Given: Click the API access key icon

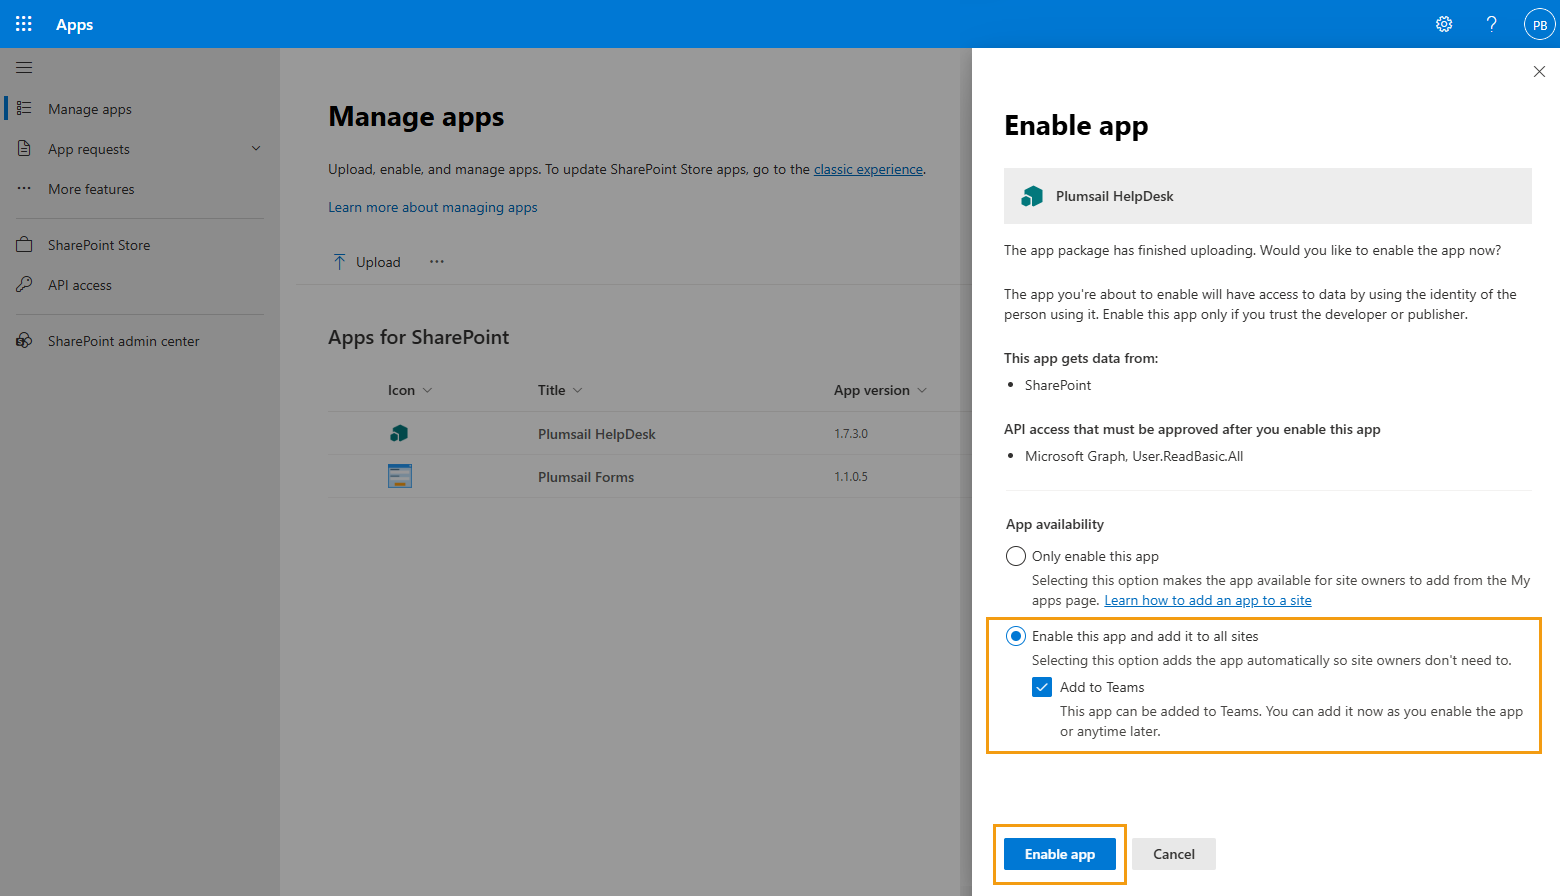Looking at the screenshot, I should point(23,284).
